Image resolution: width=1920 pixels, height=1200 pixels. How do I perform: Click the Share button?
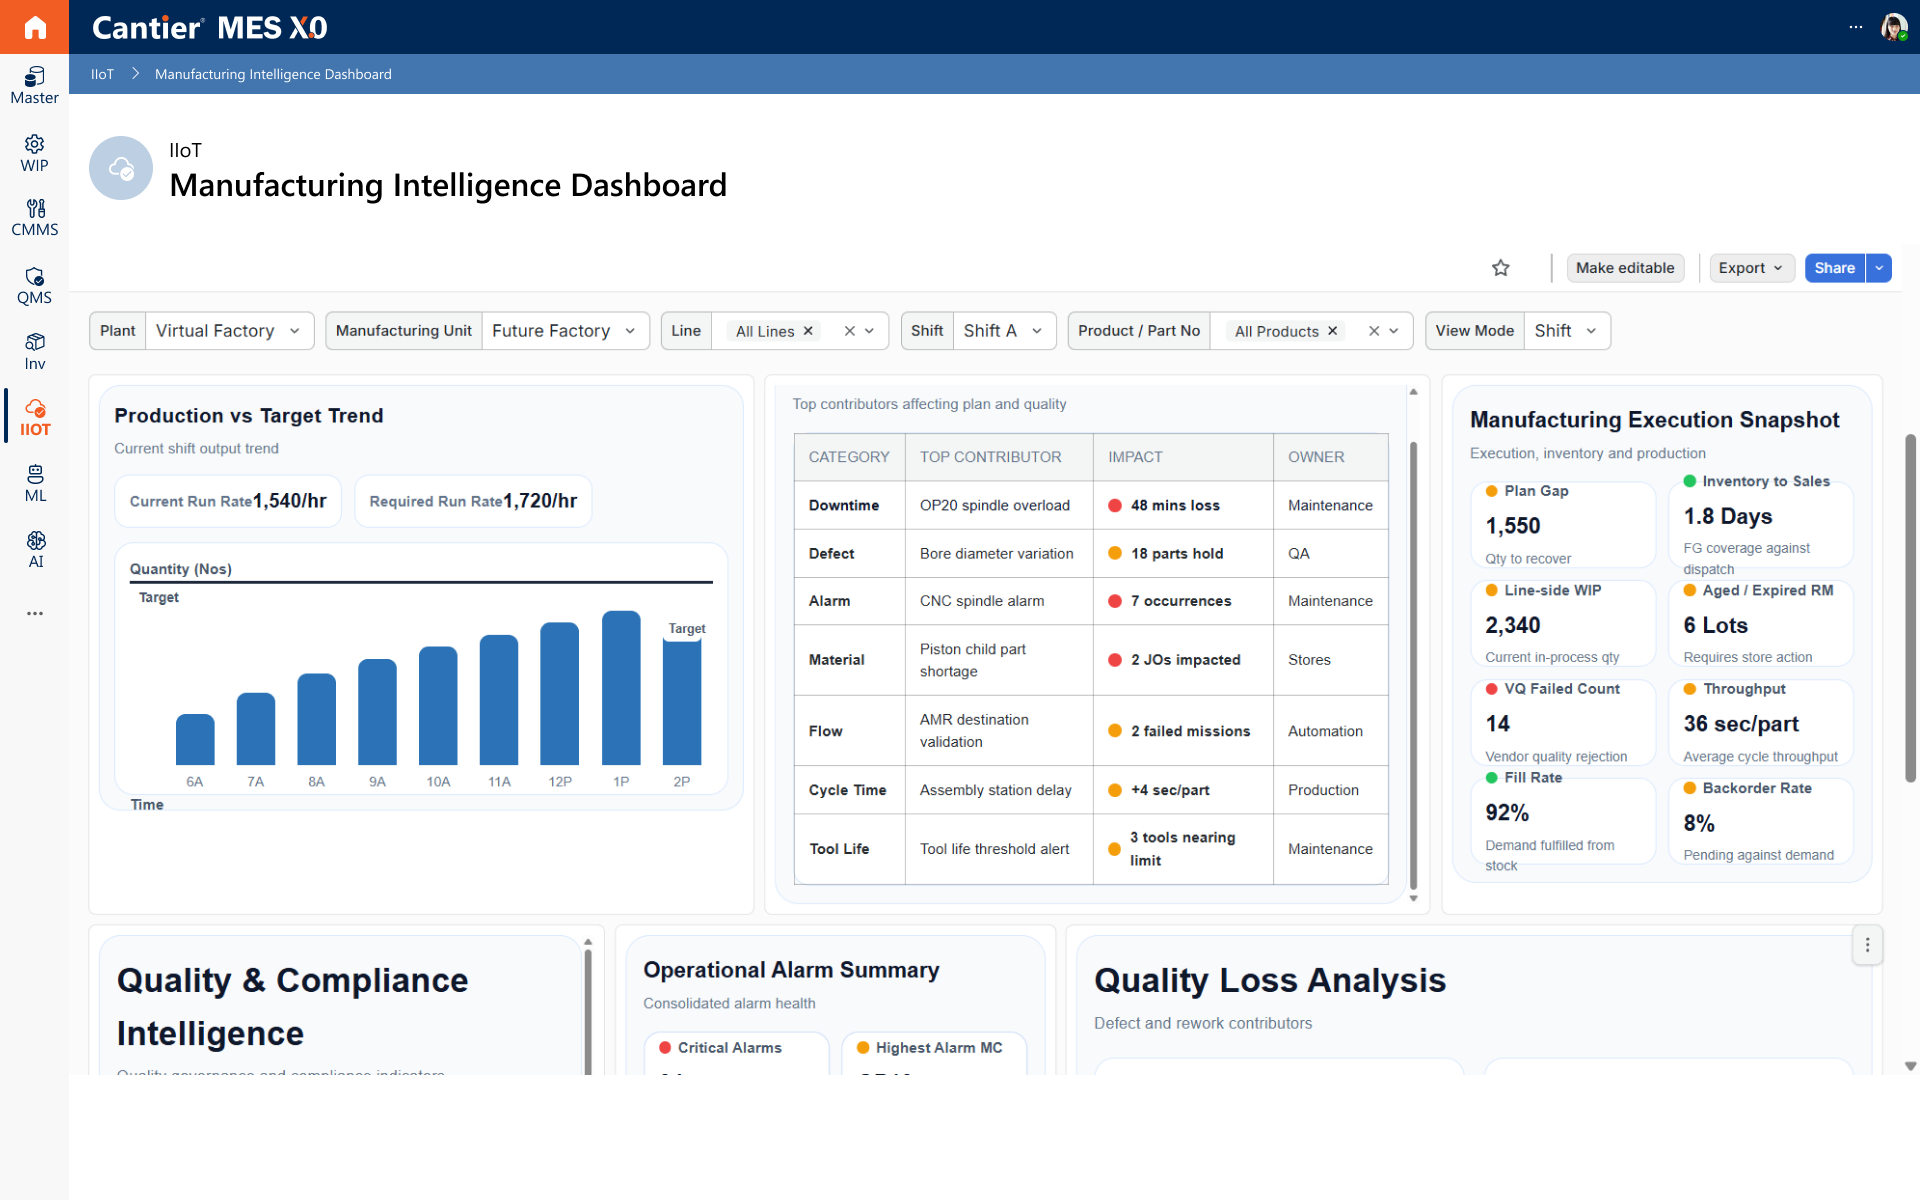[x=1834, y=268]
